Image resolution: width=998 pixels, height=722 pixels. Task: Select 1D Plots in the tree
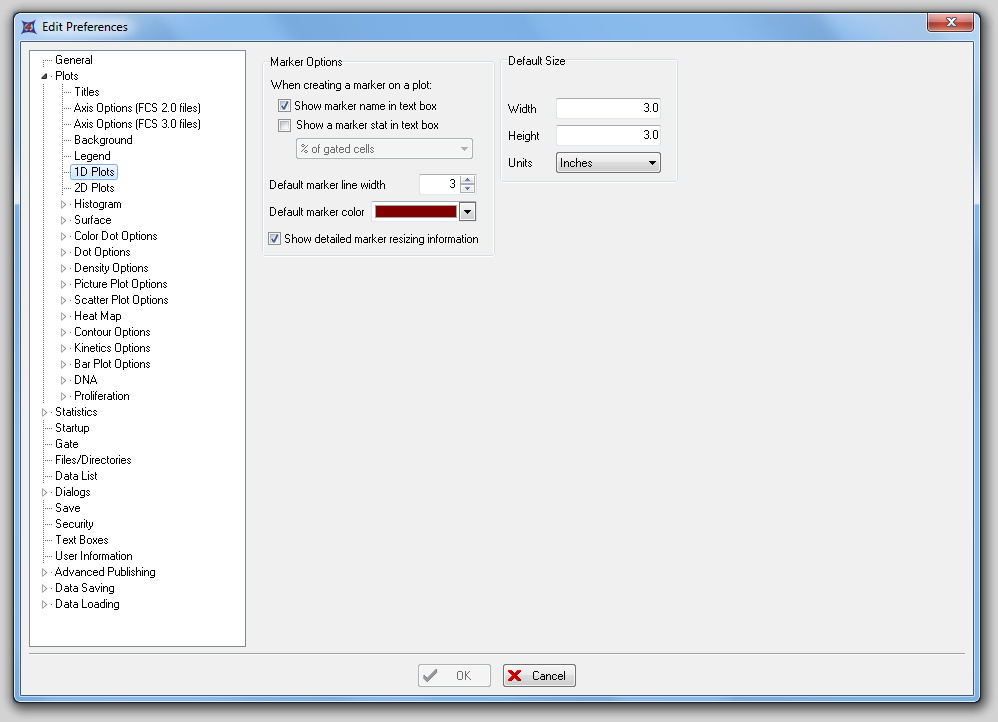(94, 172)
